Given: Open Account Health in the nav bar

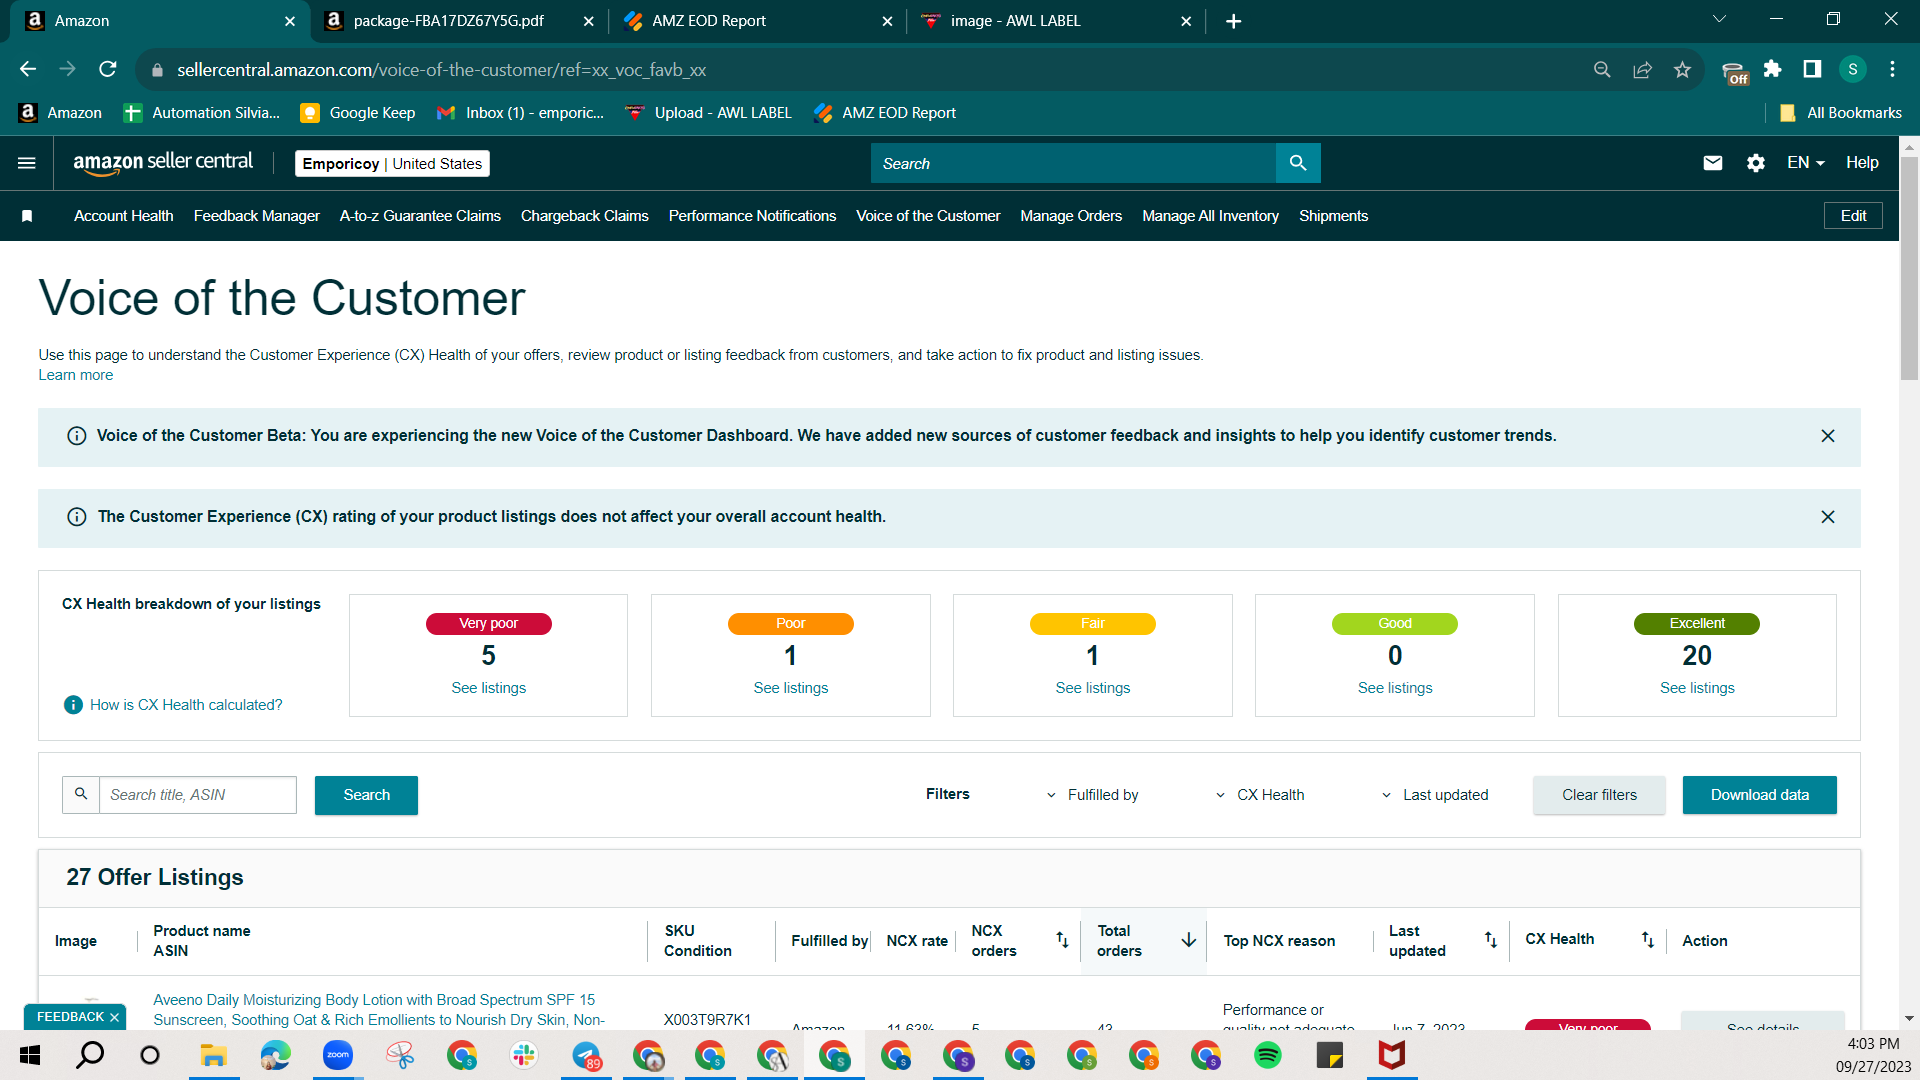Looking at the screenshot, I should 124,216.
